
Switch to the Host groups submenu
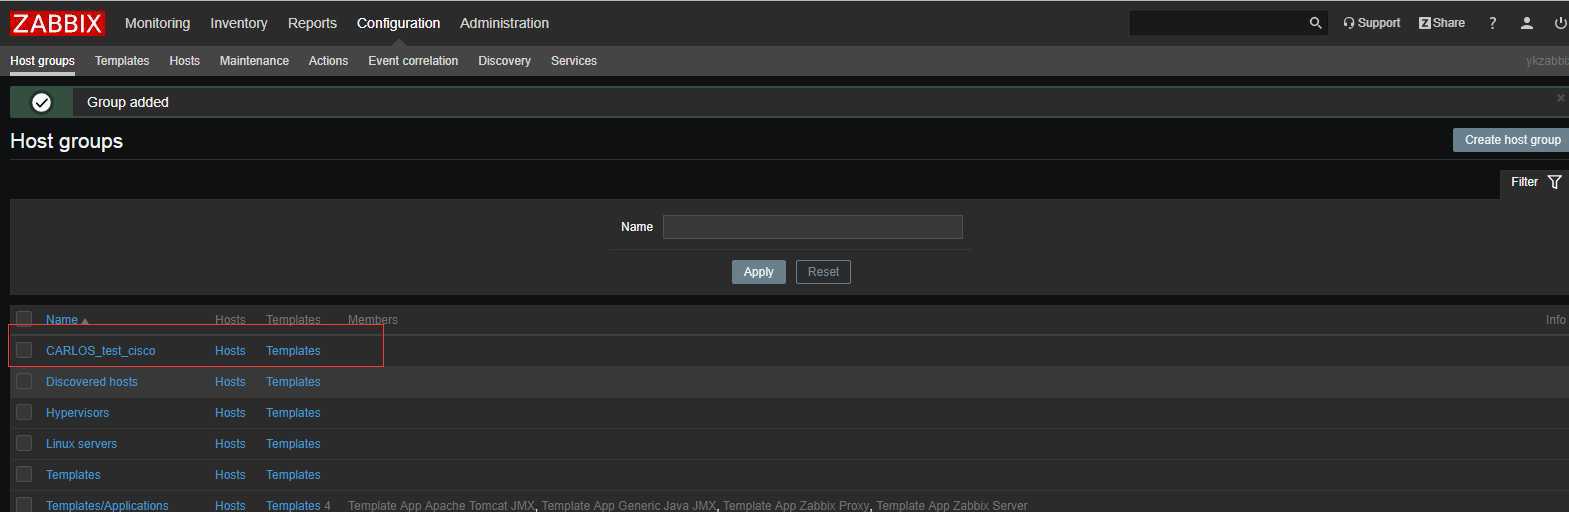click(x=42, y=61)
